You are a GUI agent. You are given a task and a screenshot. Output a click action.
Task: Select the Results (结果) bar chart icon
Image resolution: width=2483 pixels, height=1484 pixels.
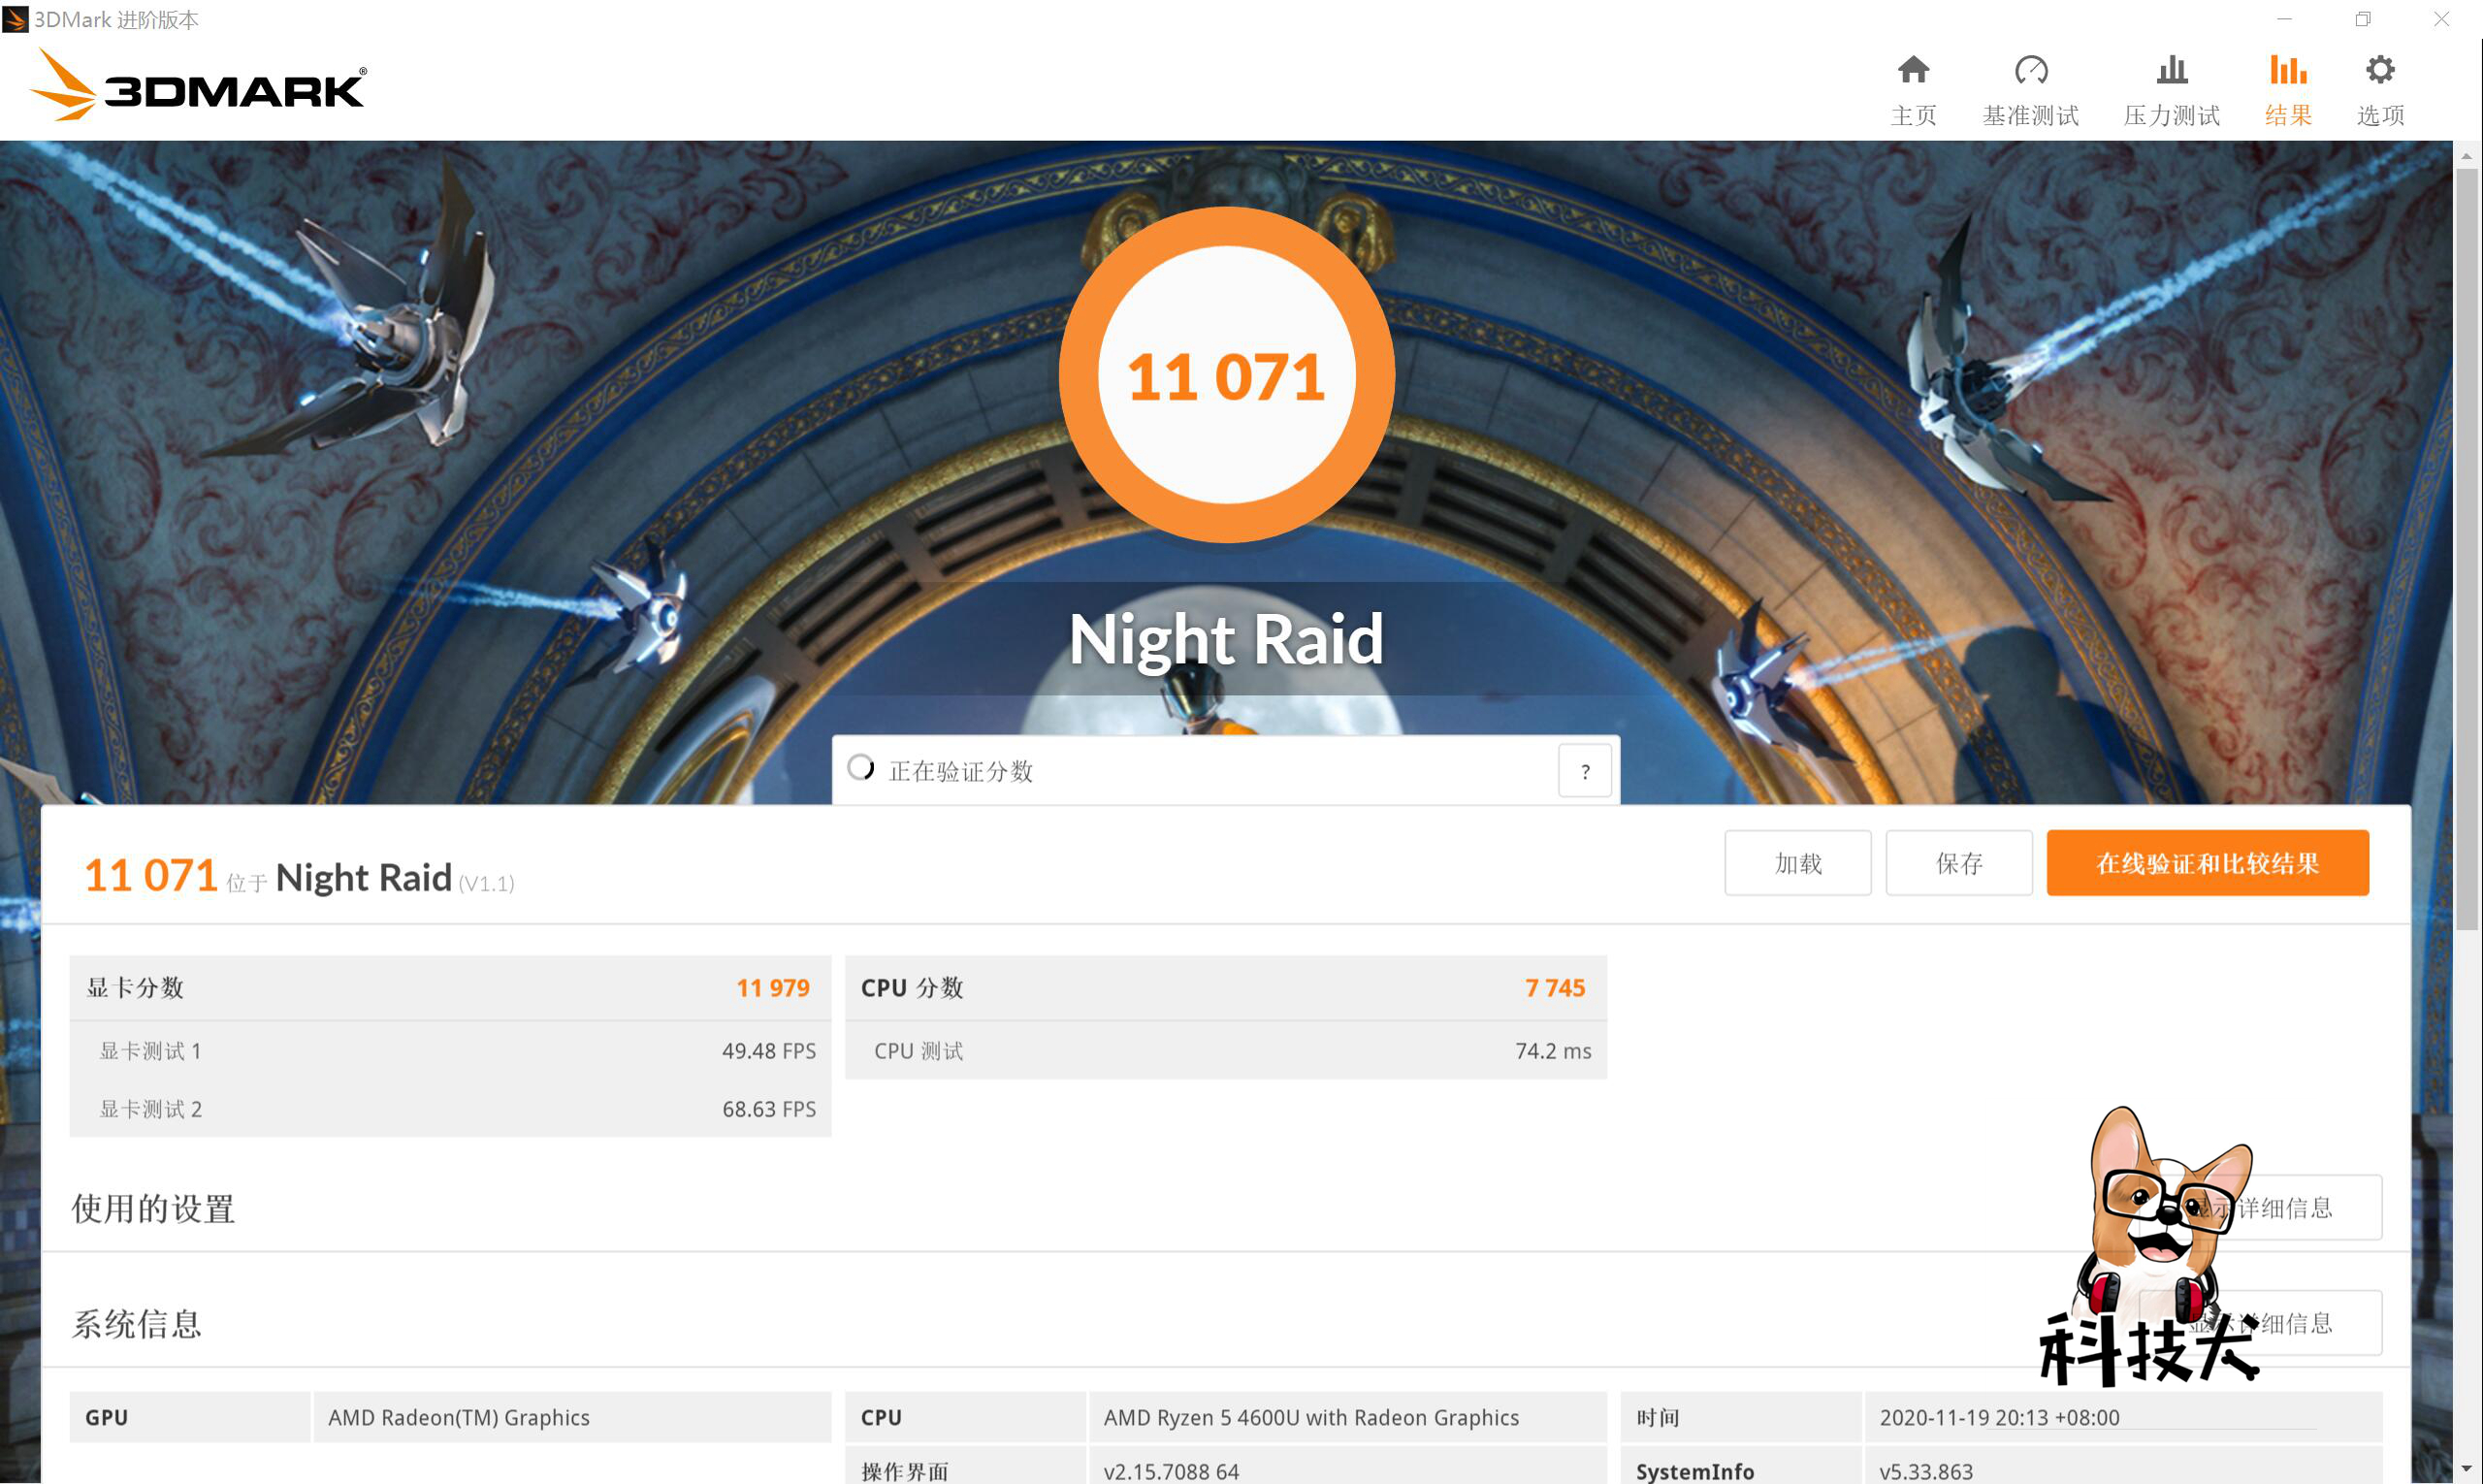point(2287,71)
